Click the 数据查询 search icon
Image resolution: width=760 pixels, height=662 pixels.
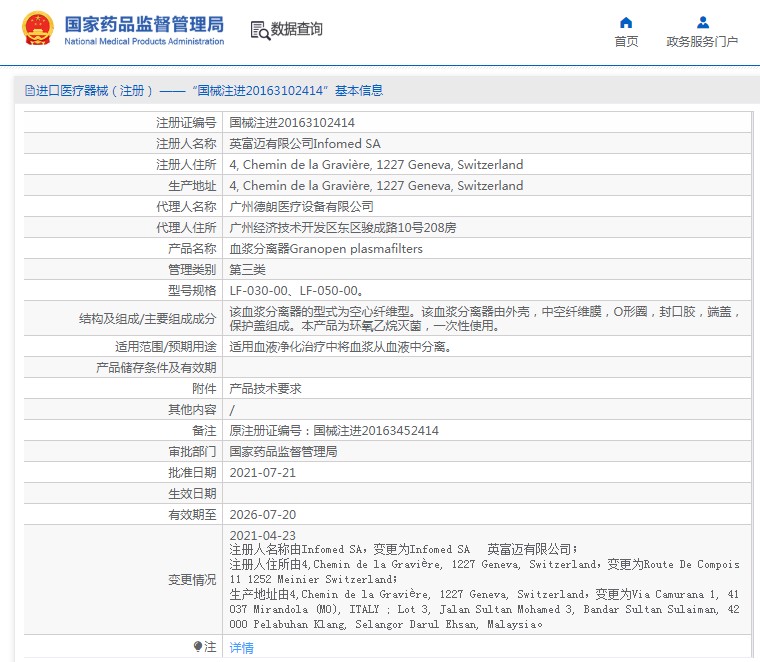click(x=260, y=30)
